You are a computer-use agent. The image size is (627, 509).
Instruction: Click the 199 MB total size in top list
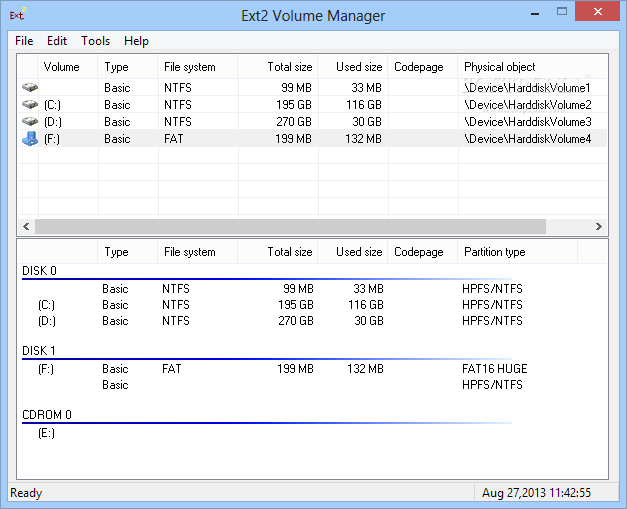coord(293,139)
